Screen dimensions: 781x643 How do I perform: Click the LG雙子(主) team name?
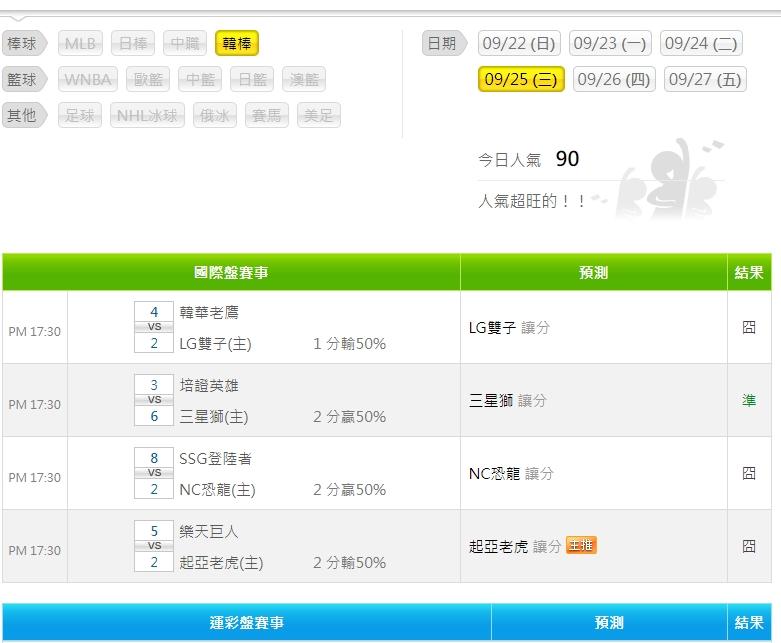click(x=216, y=344)
